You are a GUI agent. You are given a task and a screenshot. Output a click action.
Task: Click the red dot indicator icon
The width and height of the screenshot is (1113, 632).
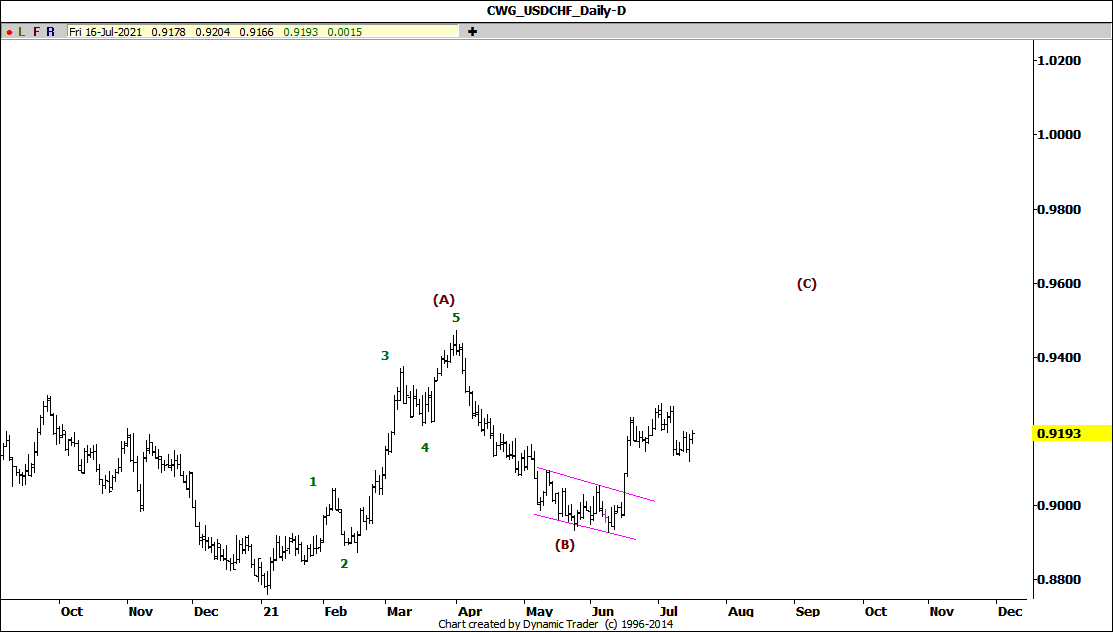coord(9,32)
